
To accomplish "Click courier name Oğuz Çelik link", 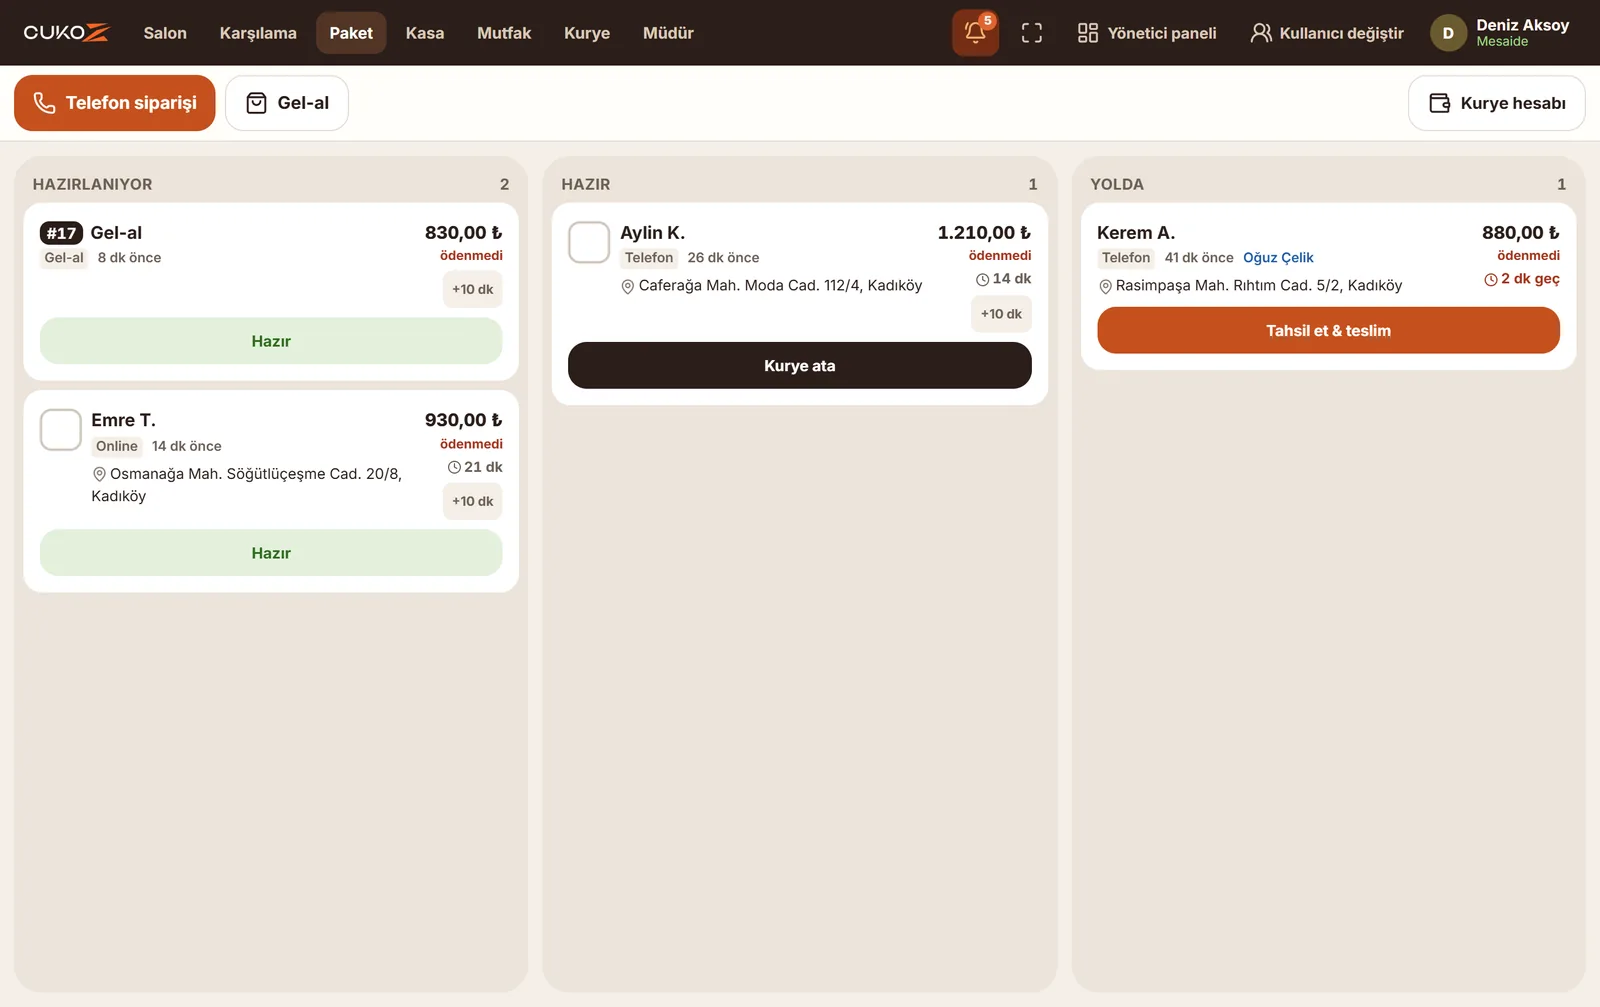I will tap(1278, 258).
